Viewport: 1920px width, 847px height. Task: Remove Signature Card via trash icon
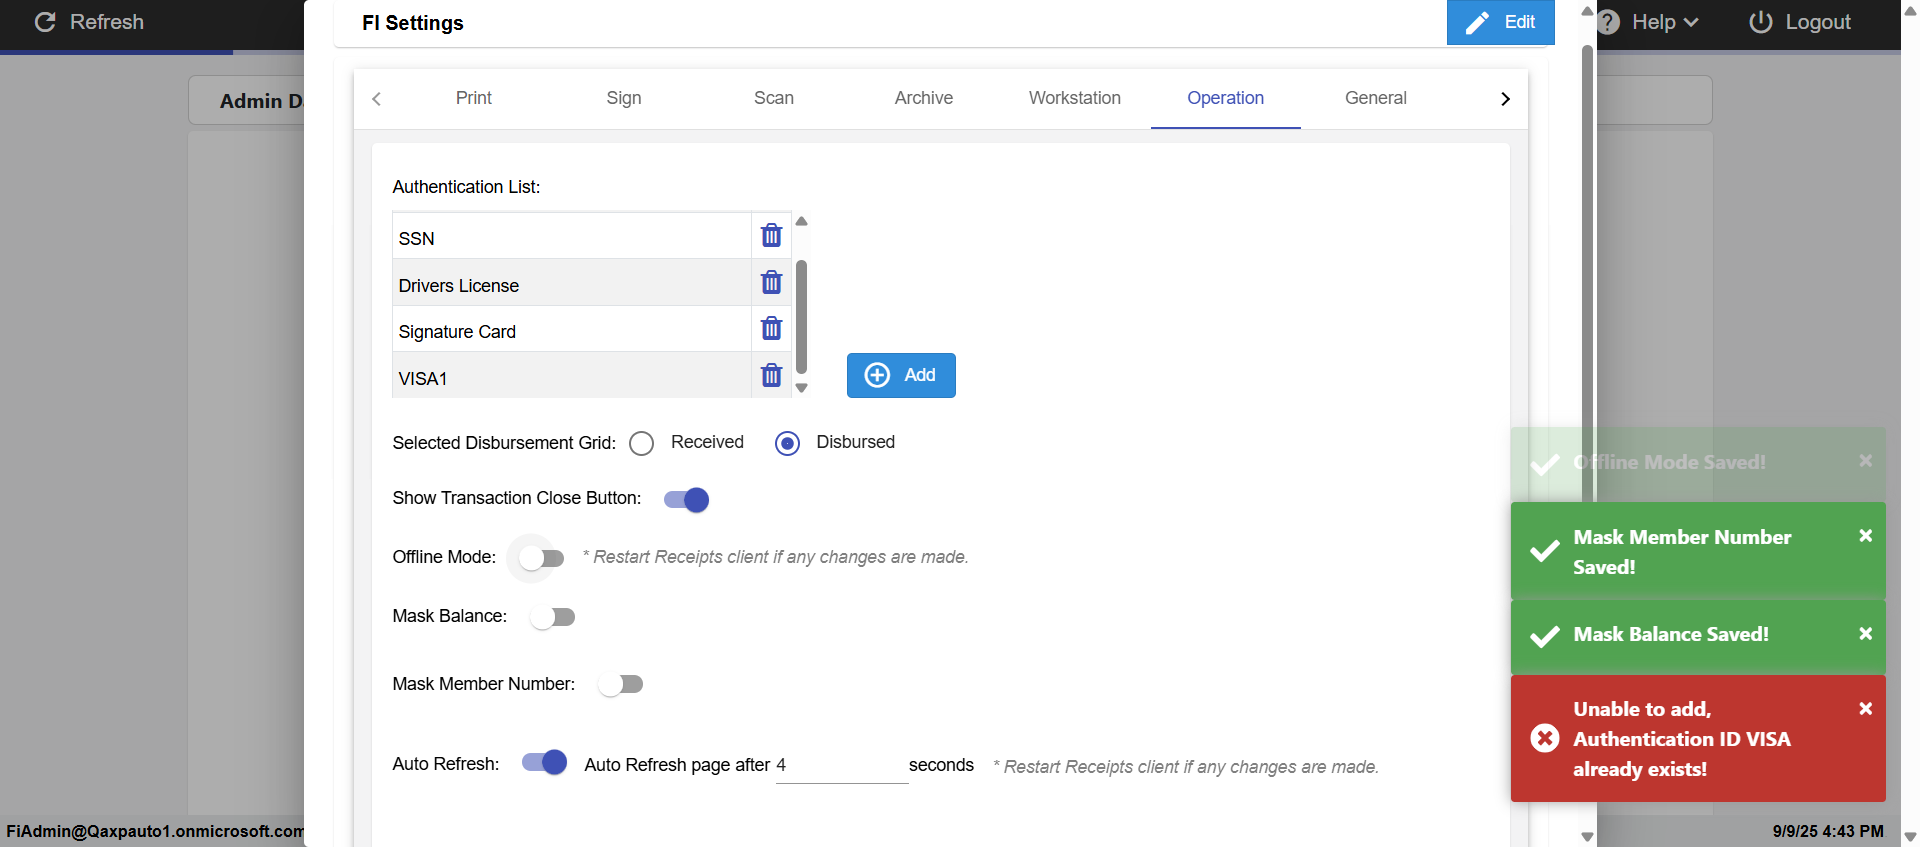point(771,329)
